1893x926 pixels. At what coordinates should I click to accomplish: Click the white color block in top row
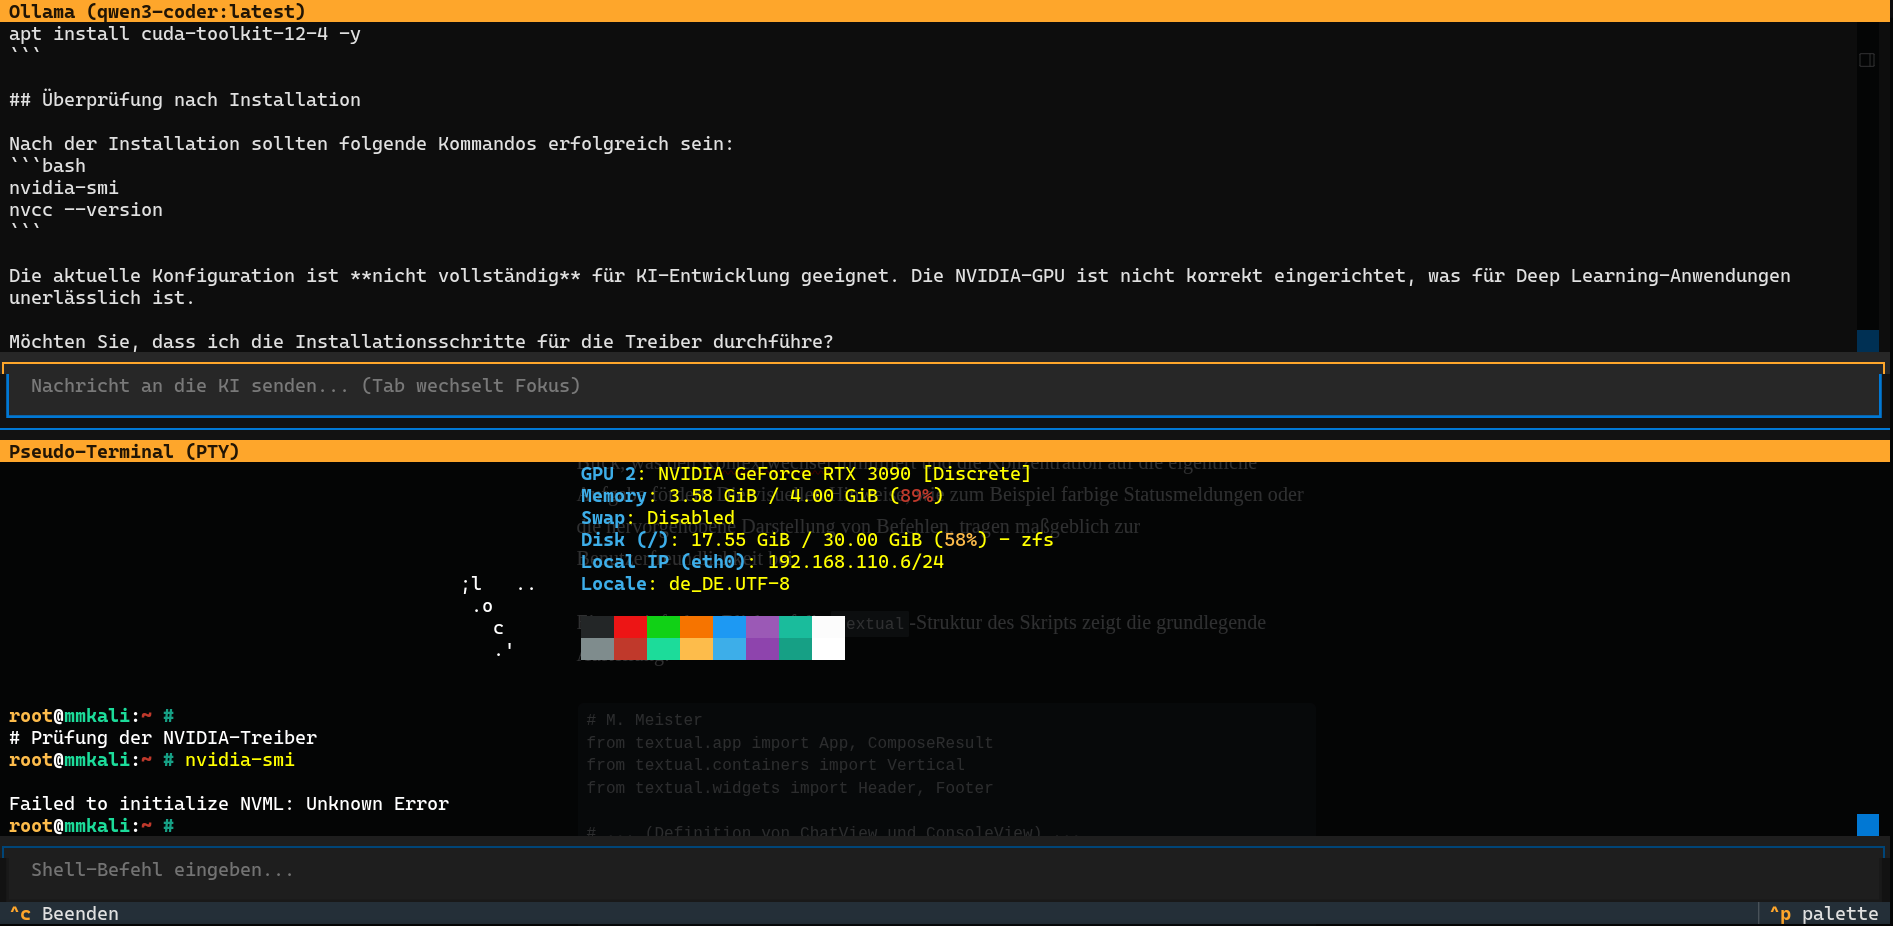pos(828,627)
